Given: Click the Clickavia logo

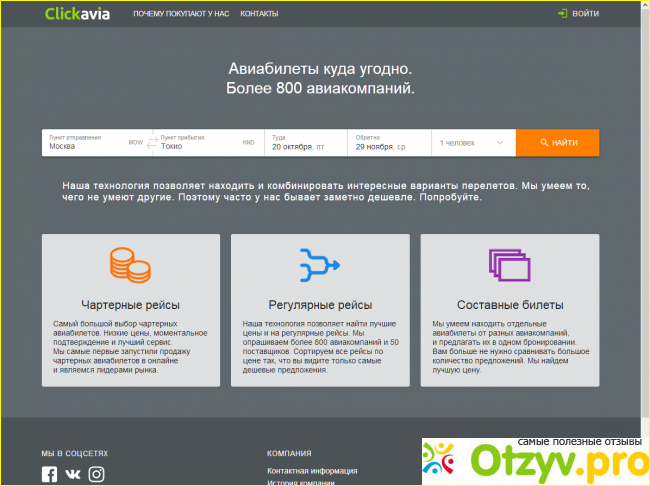Looking at the screenshot, I should coord(78,14).
